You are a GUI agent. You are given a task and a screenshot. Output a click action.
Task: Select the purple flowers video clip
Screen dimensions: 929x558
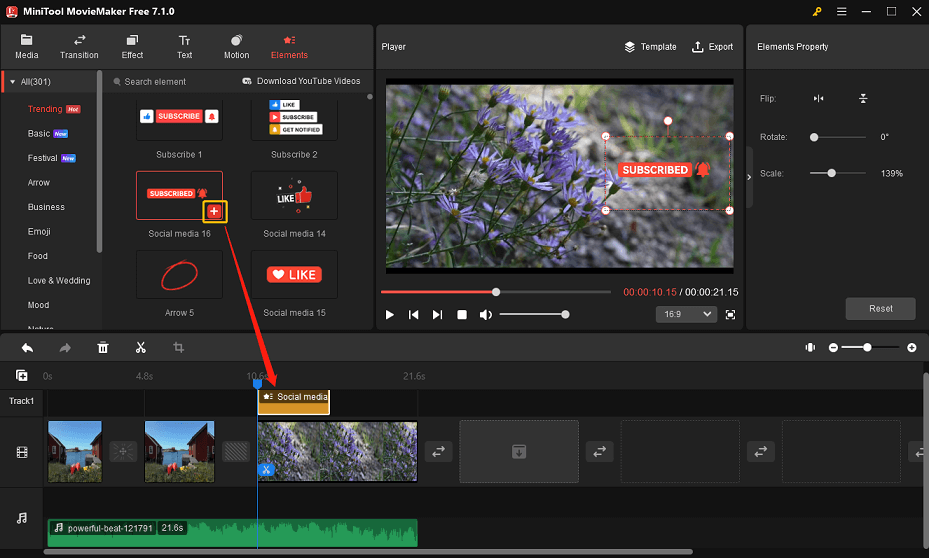pos(338,451)
